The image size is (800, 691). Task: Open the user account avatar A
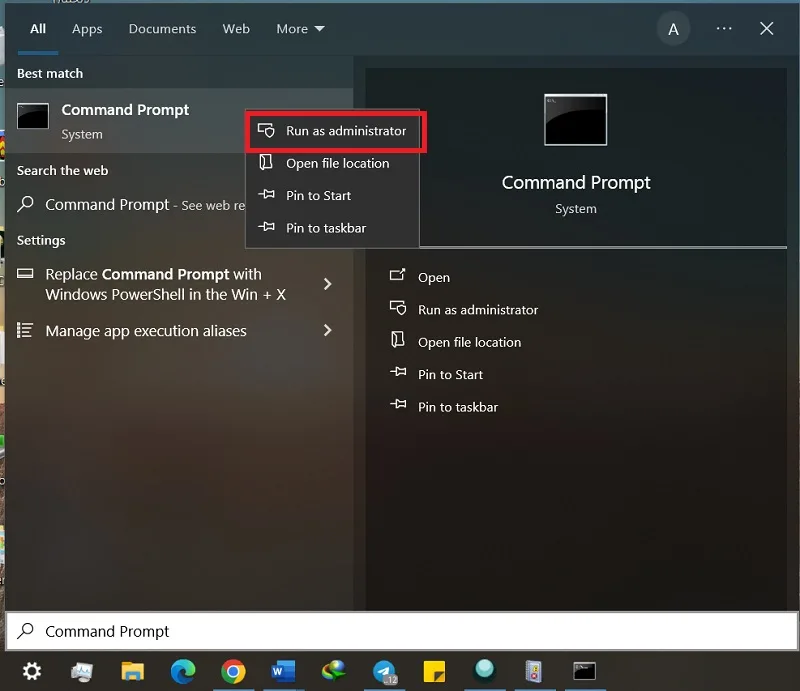[x=673, y=29]
